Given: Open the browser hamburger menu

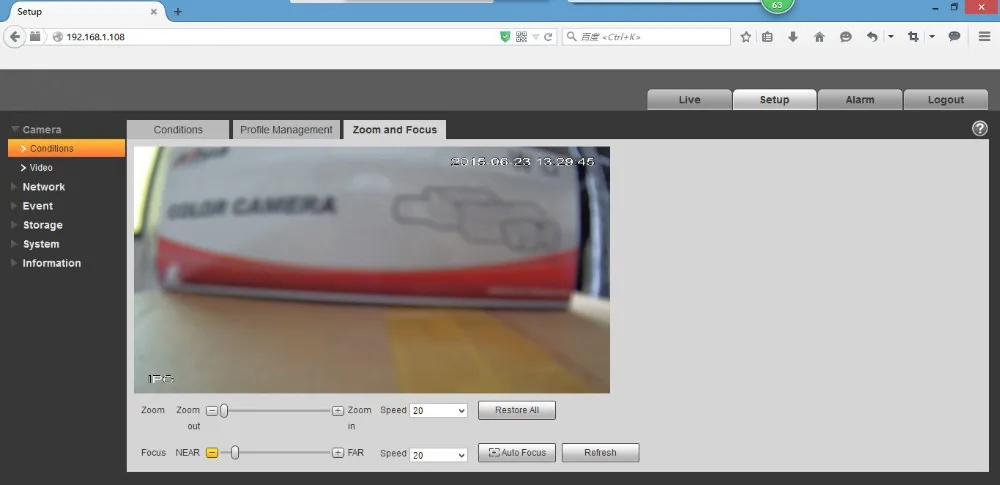Looking at the screenshot, I should click(985, 36).
